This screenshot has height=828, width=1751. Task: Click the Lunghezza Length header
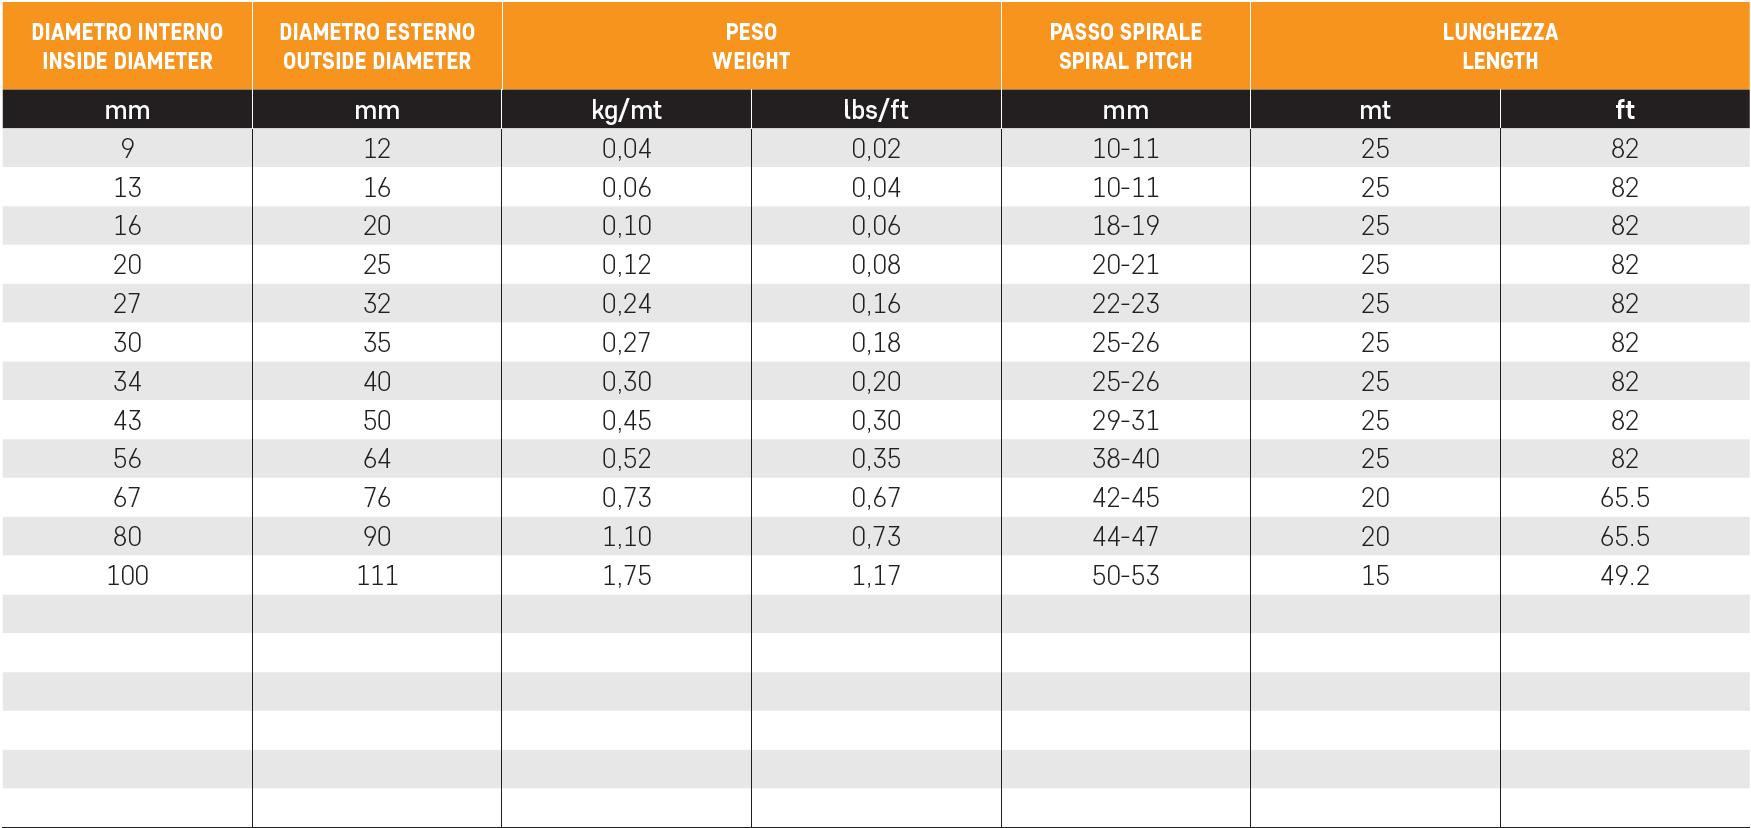[x=1500, y=46]
